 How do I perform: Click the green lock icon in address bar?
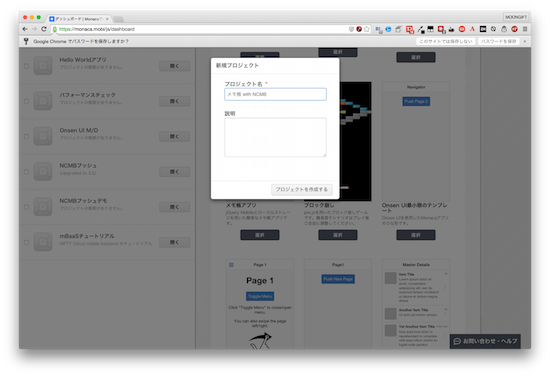(x=55, y=29)
